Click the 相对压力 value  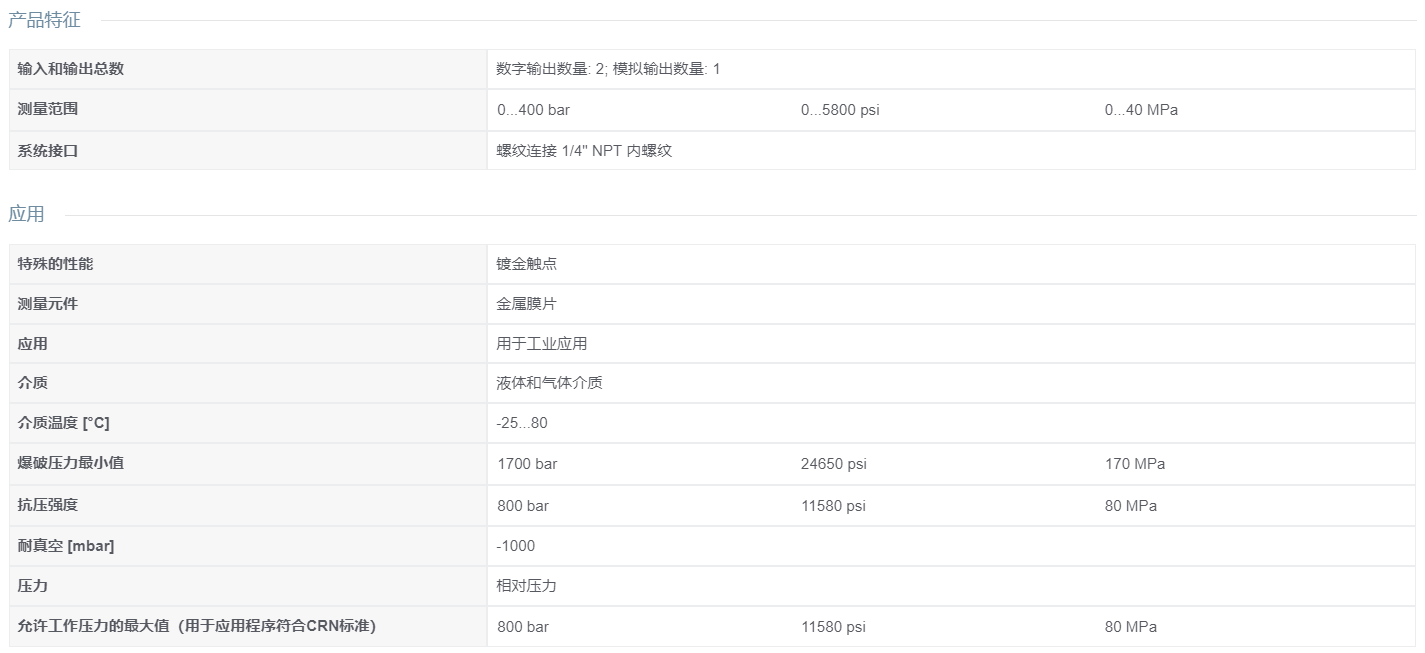tap(526, 586)
